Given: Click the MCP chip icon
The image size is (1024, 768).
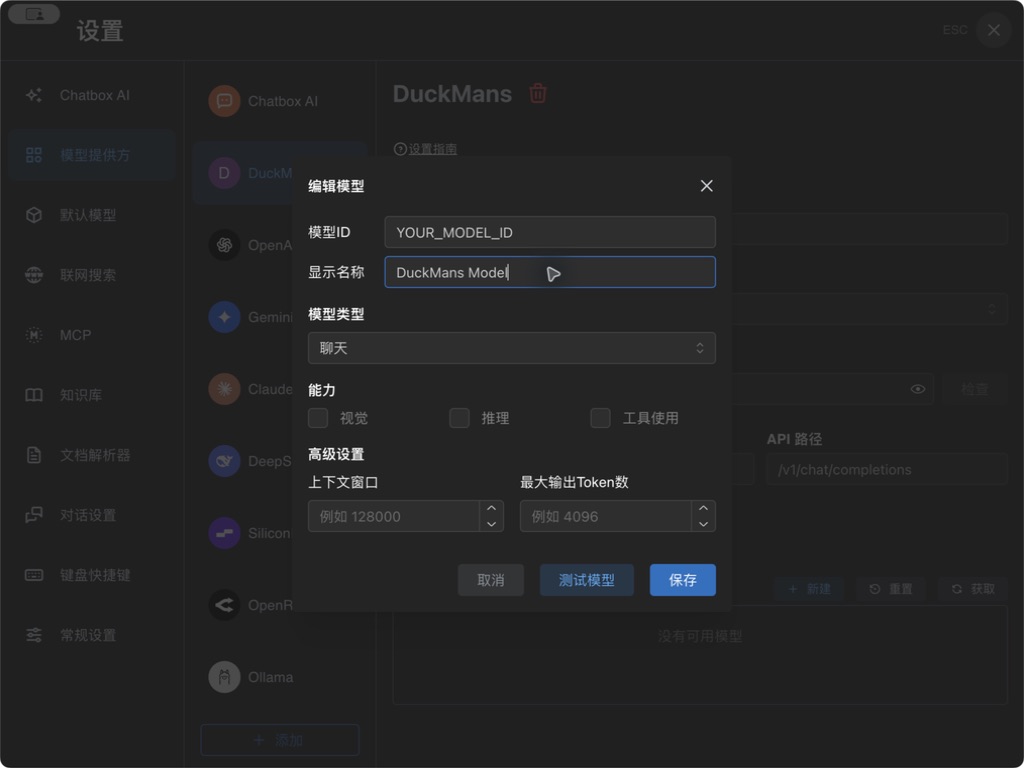Looking at the screenshot, I should click(x=34, y=335).
